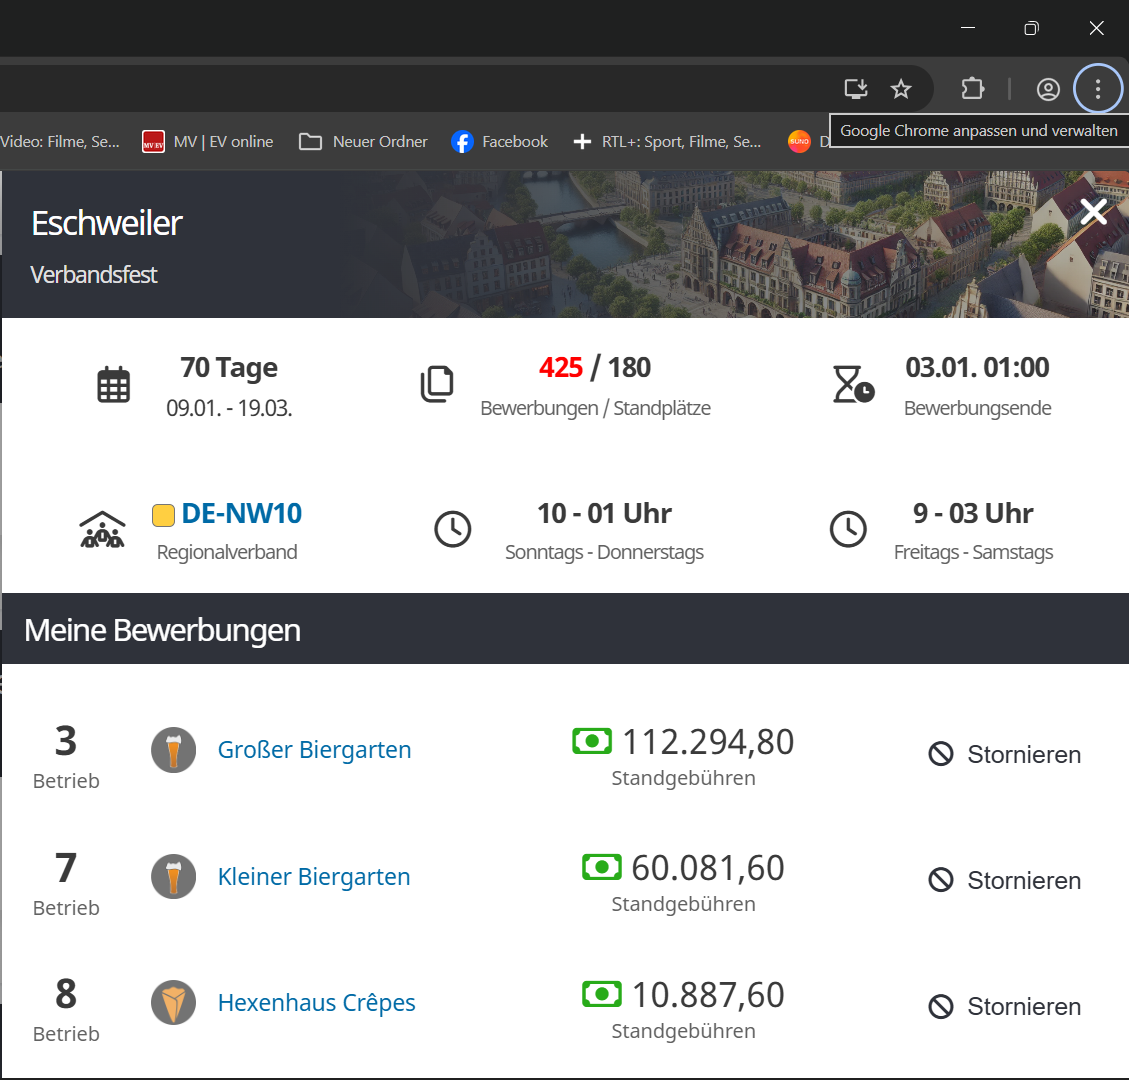Close the Eschweiler Verbandsfest dialog
Image resolution: width=1129 pixels, height=1080 pixels.
(x=1093, y=212)
